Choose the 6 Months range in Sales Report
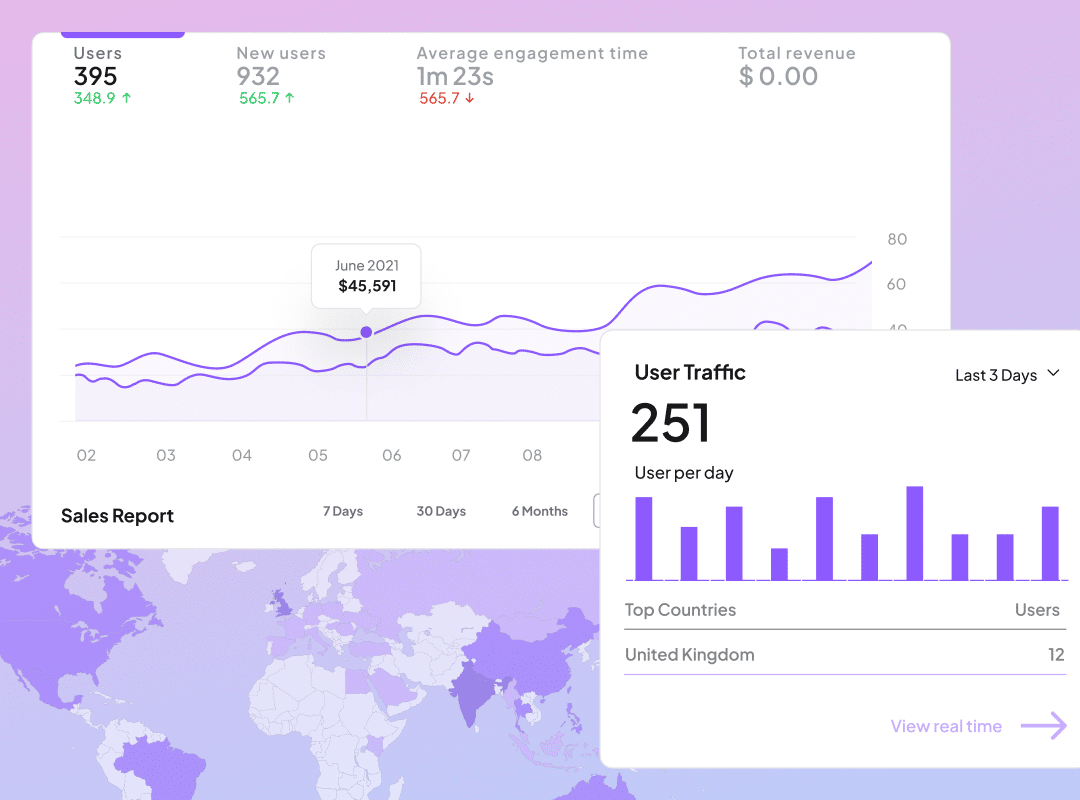 [x=540, y=511]
